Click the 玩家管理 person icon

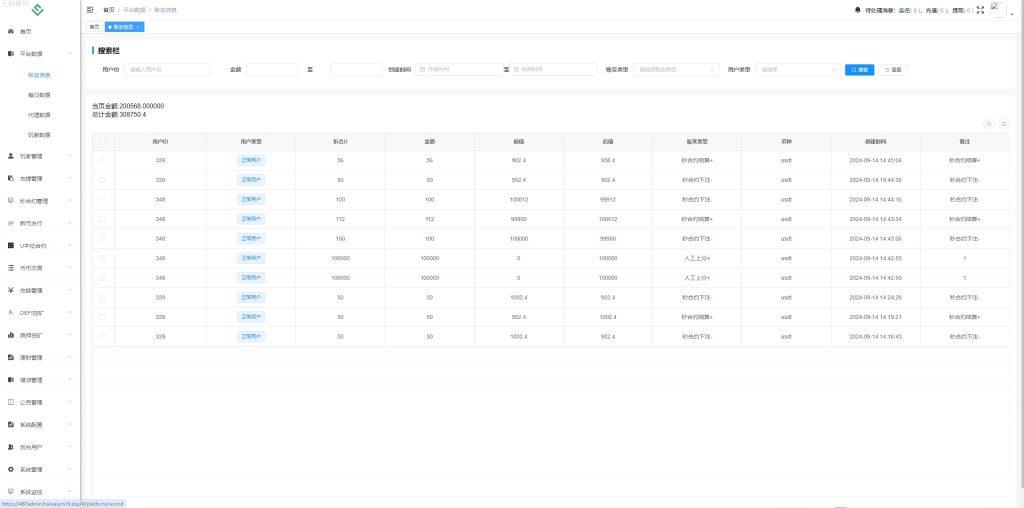(10, 156)
